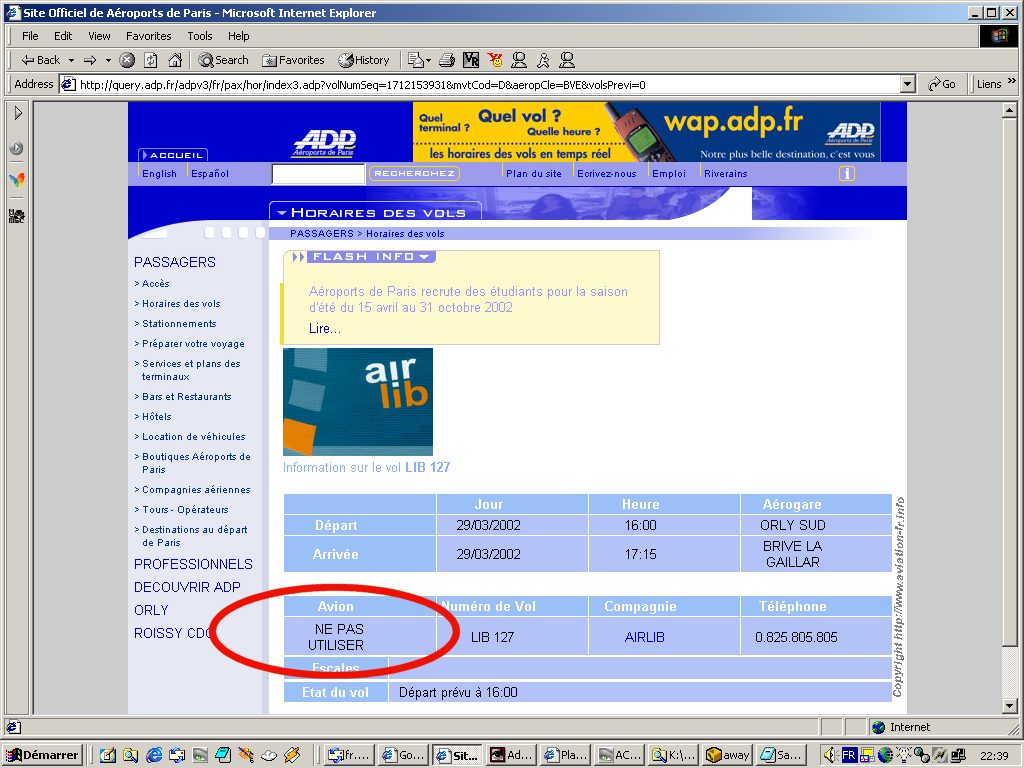Image resolution: width=1024 pixels, height=768 pixels.
Task: Click the media play icon in the side bar
Action: click(17, 148)
